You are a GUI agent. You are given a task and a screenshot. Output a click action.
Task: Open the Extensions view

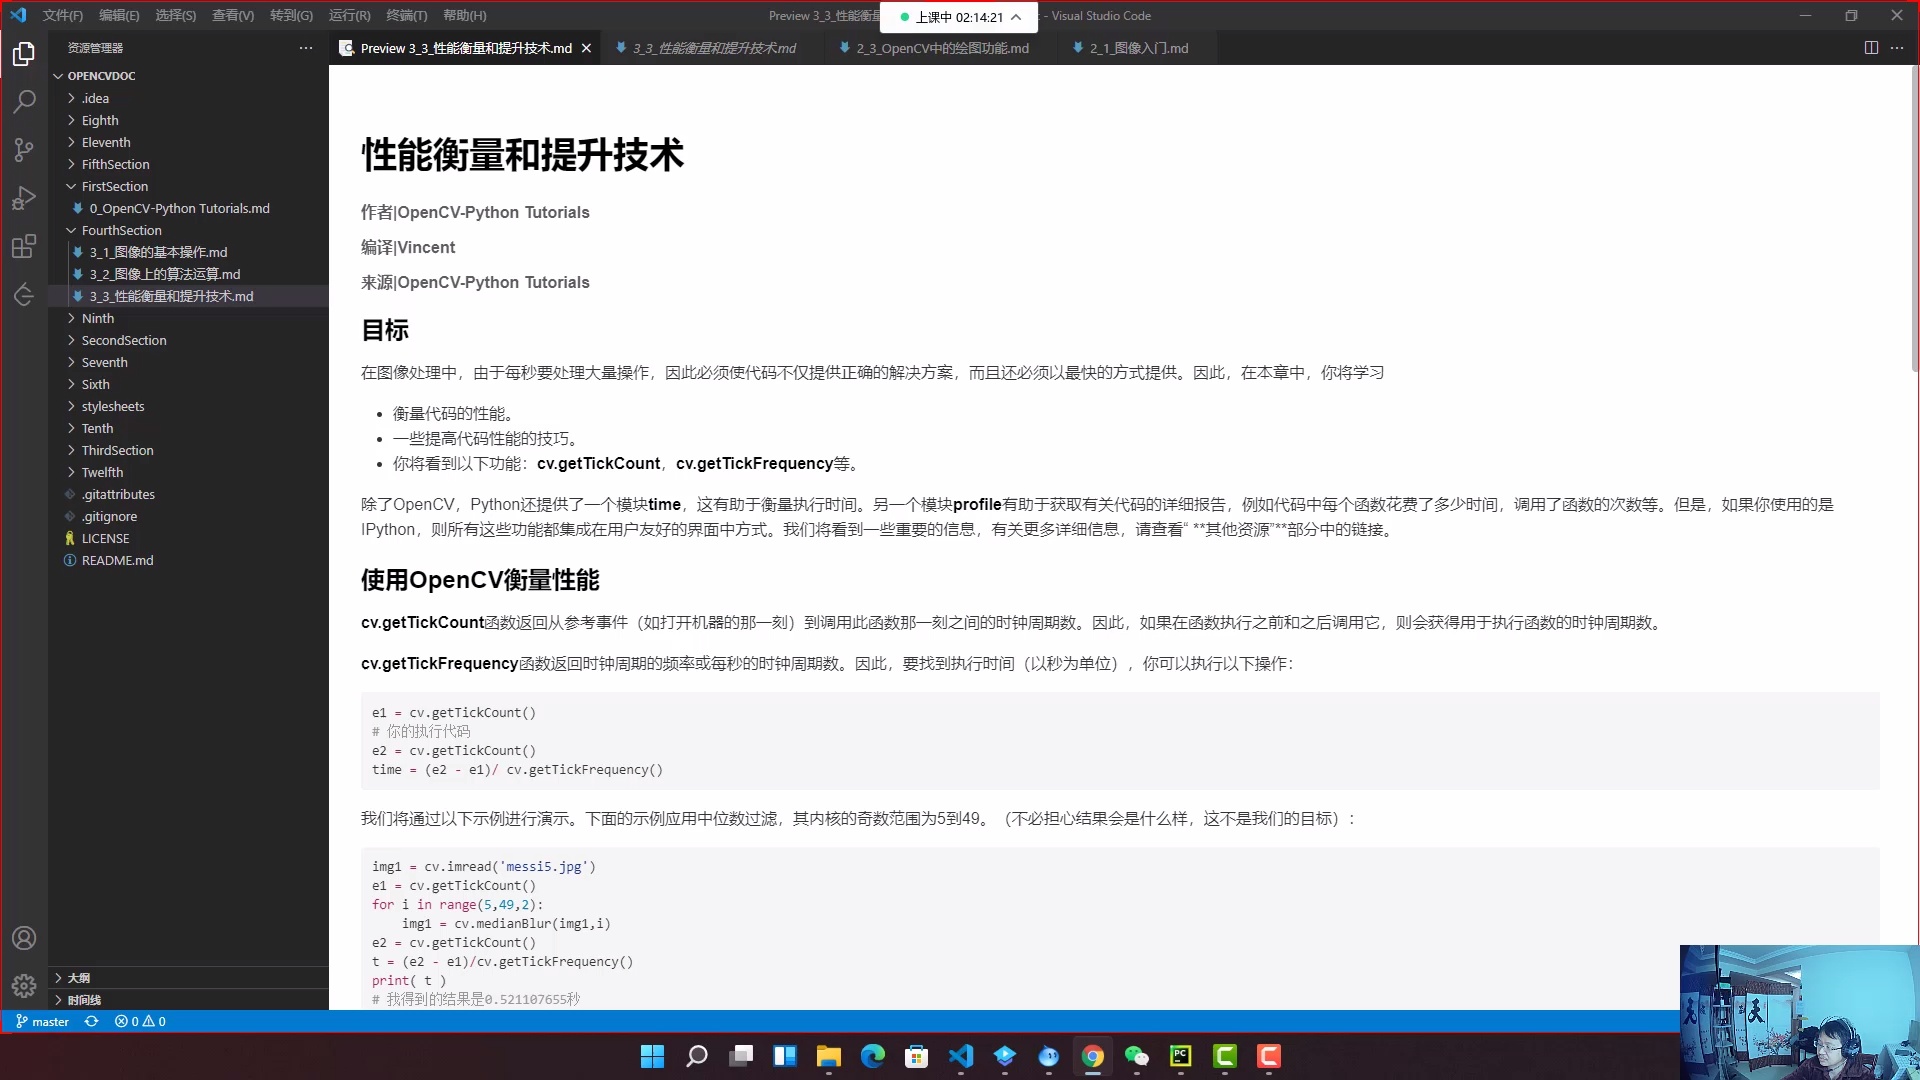click(x=24, y=246)
